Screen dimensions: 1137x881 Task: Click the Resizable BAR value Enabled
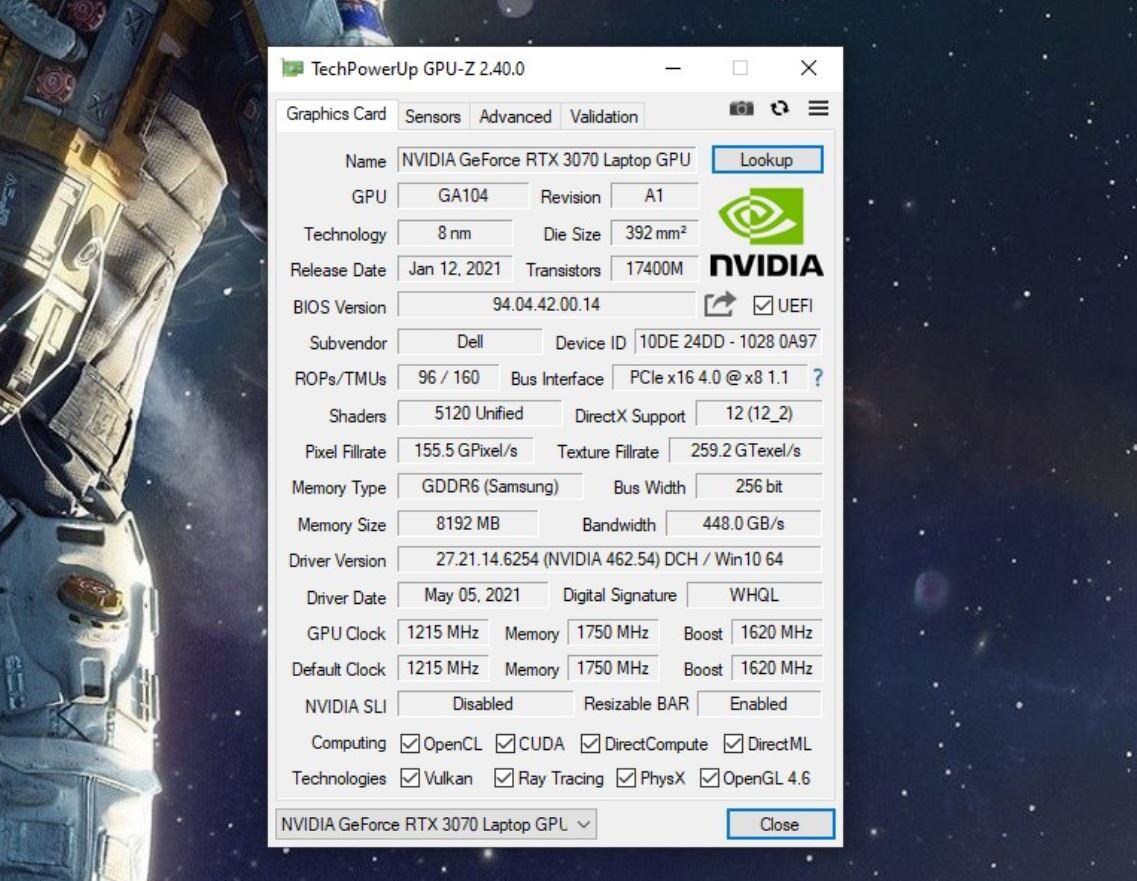pos(759,704)
